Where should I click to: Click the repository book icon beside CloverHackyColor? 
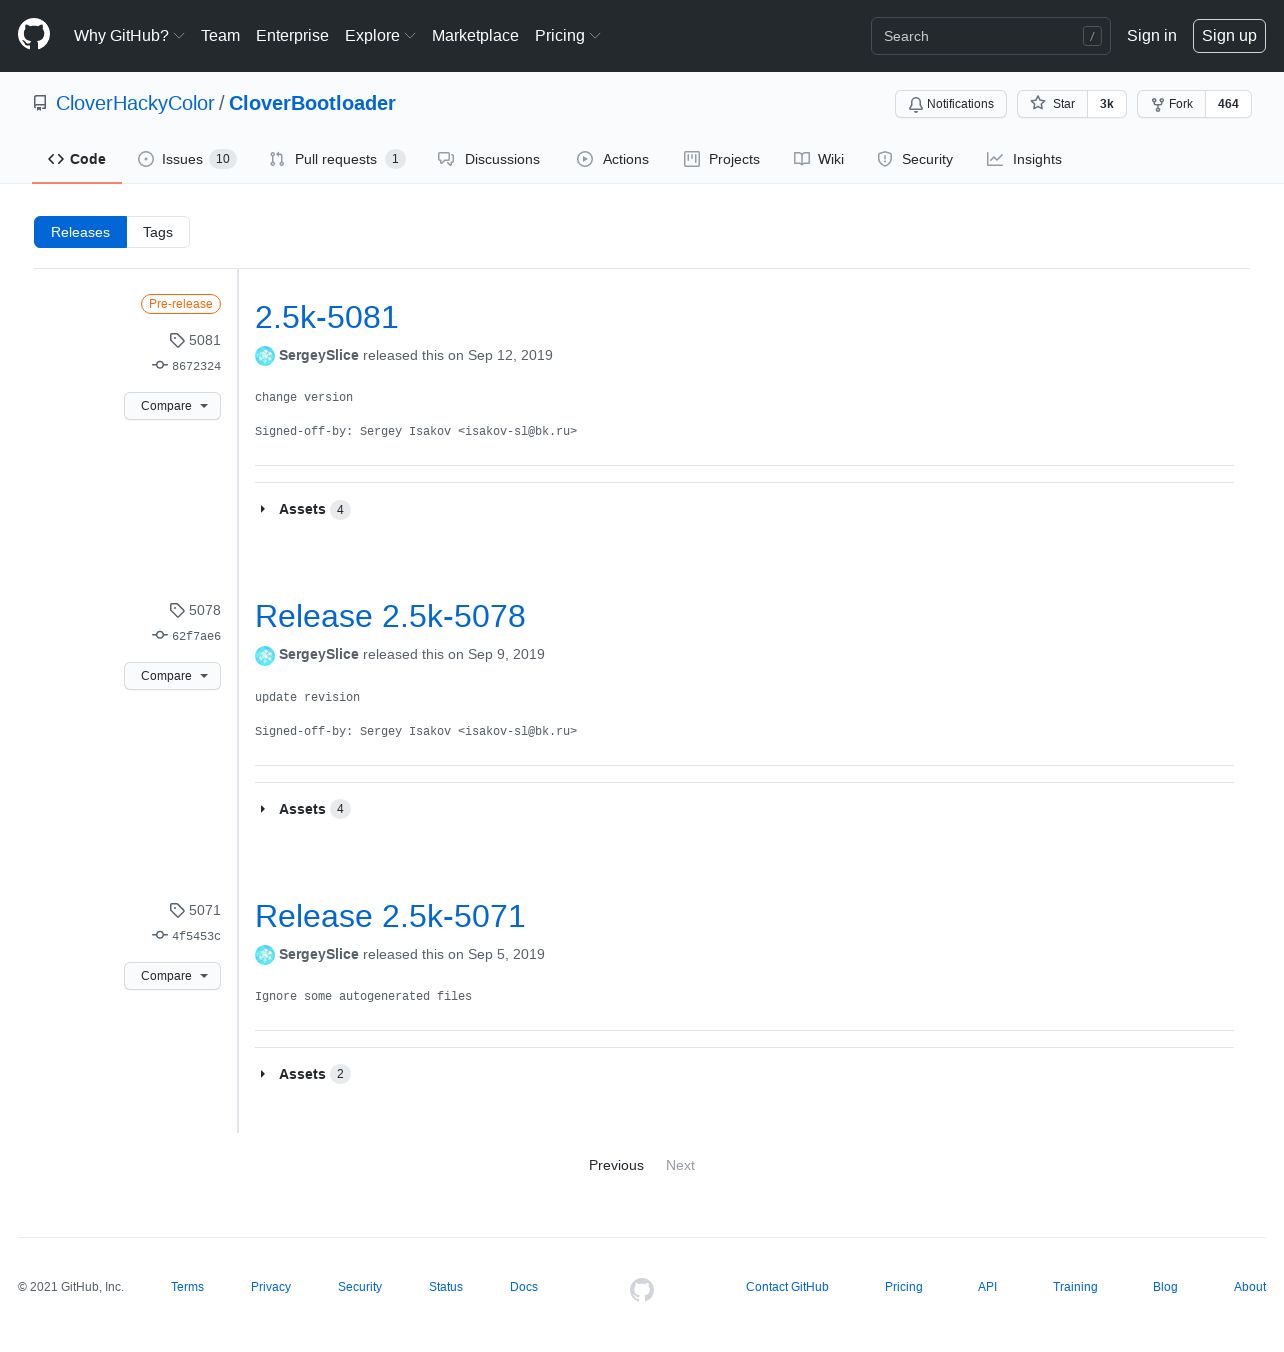point(40,103)
